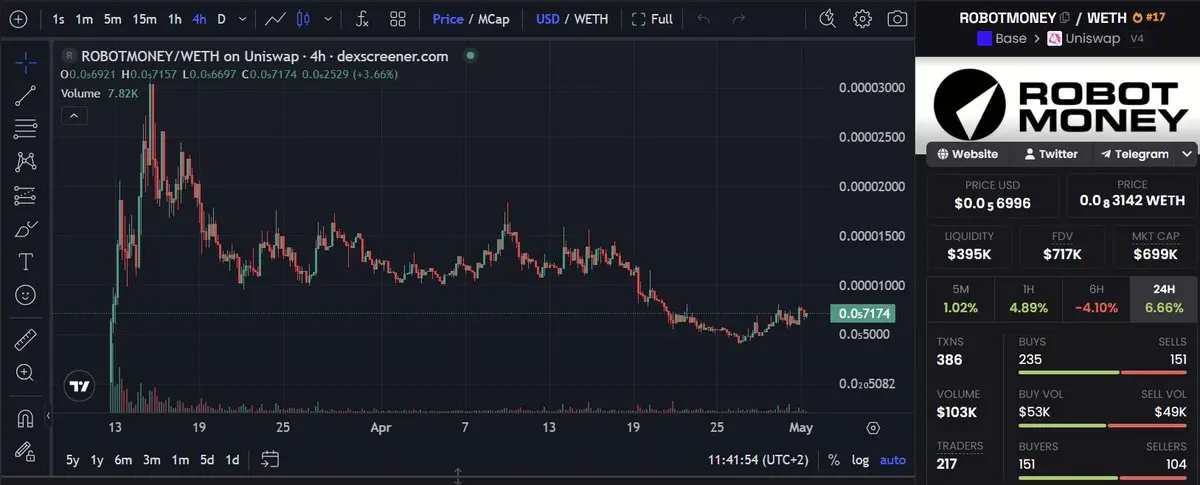Switch chart quote to WETH
Viewport: 1200px width, 485px height.
coord(590,18)
